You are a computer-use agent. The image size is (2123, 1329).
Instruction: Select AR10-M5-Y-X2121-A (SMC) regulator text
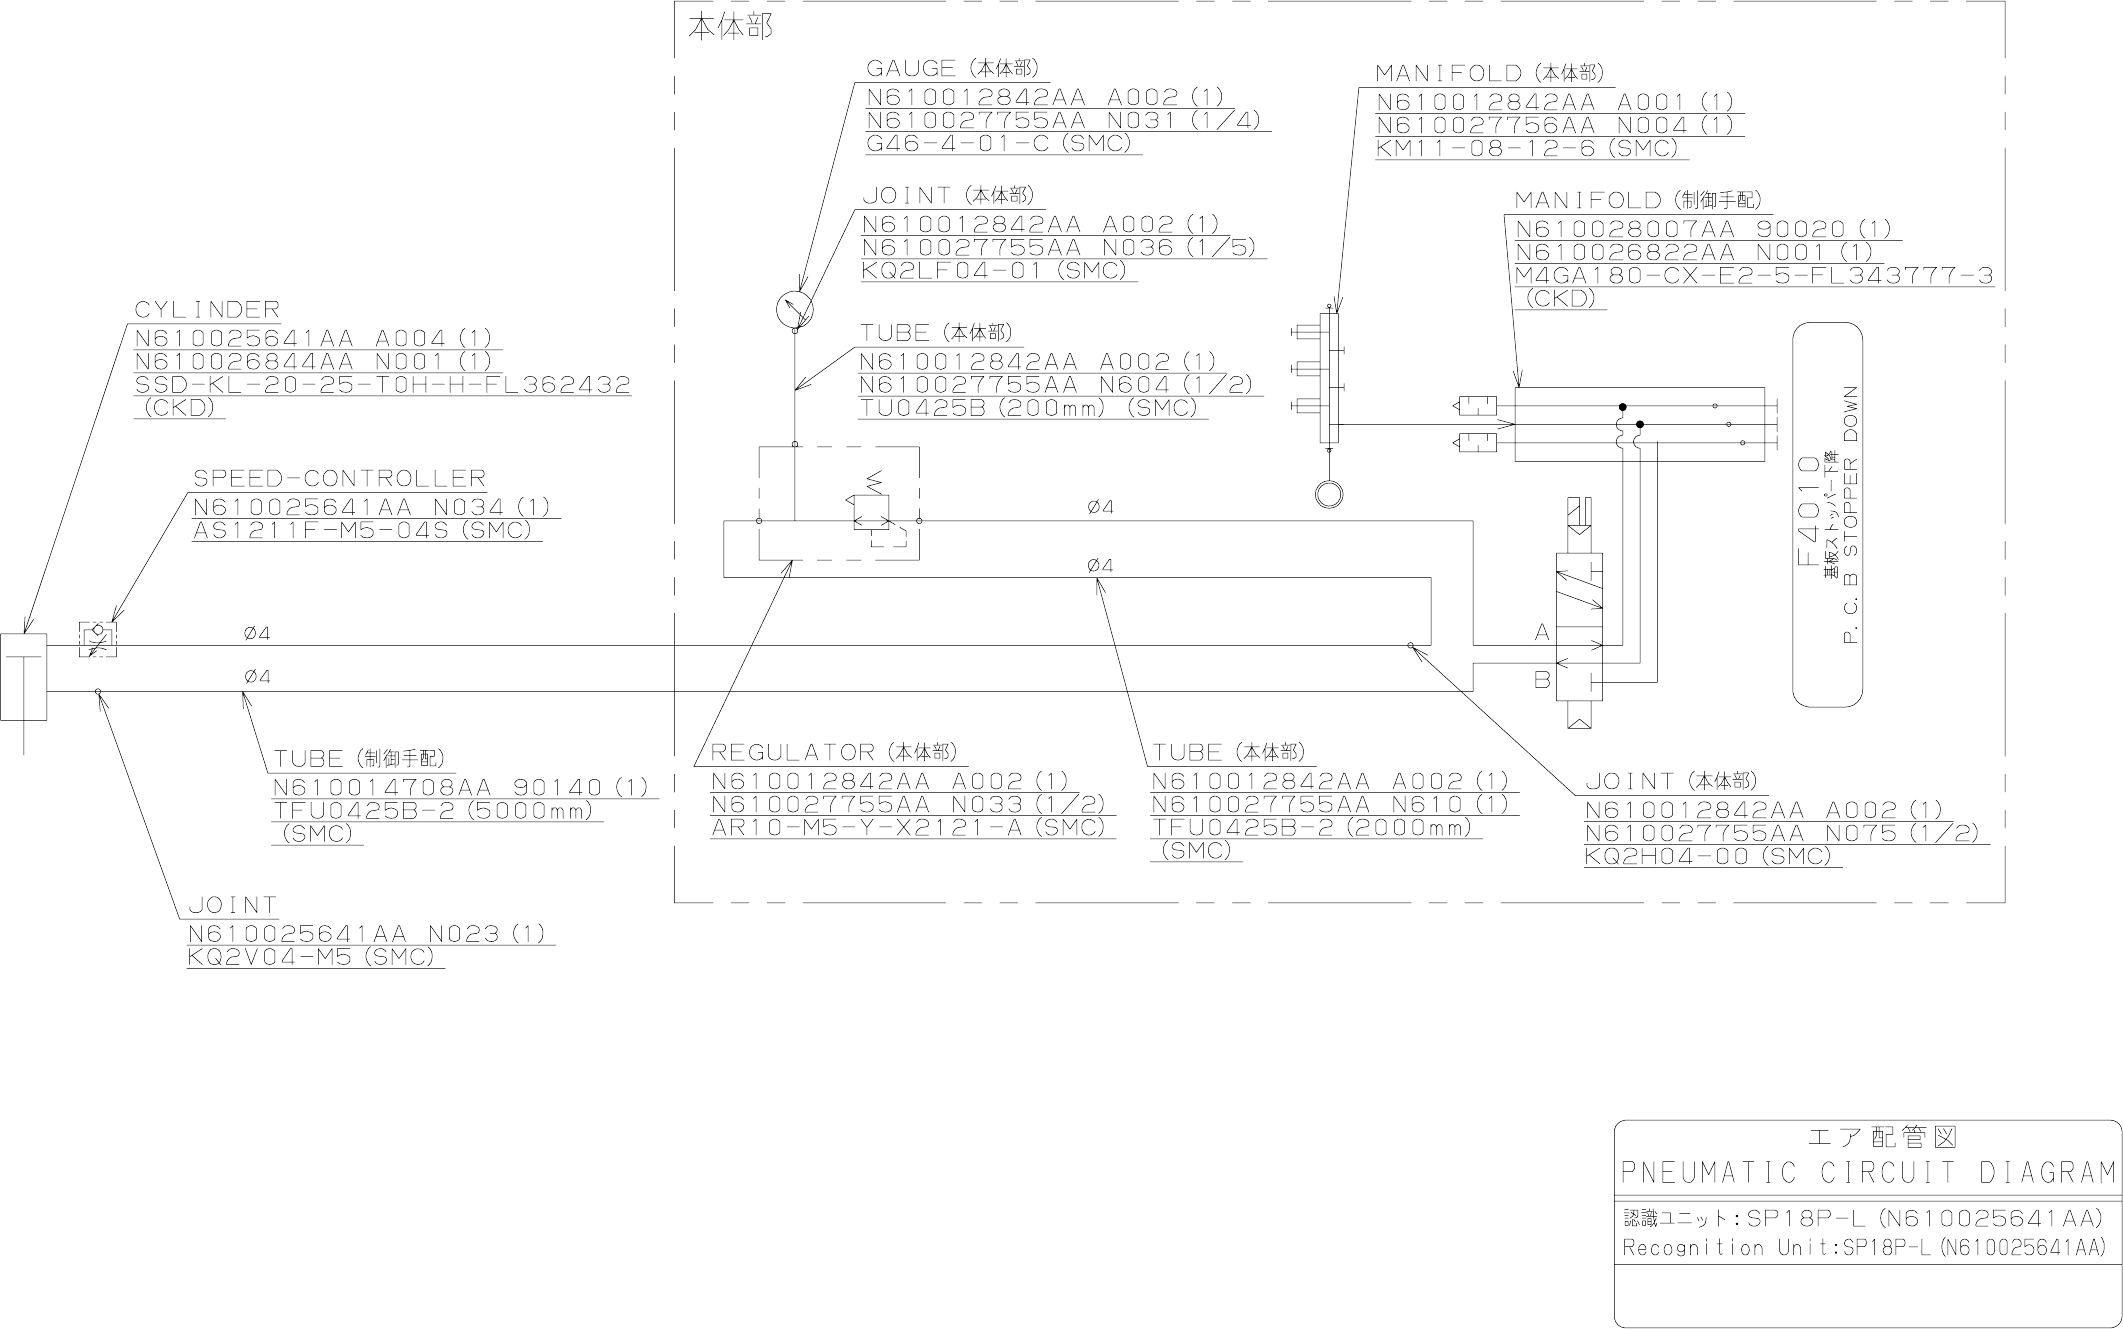(x=908, y=828)
